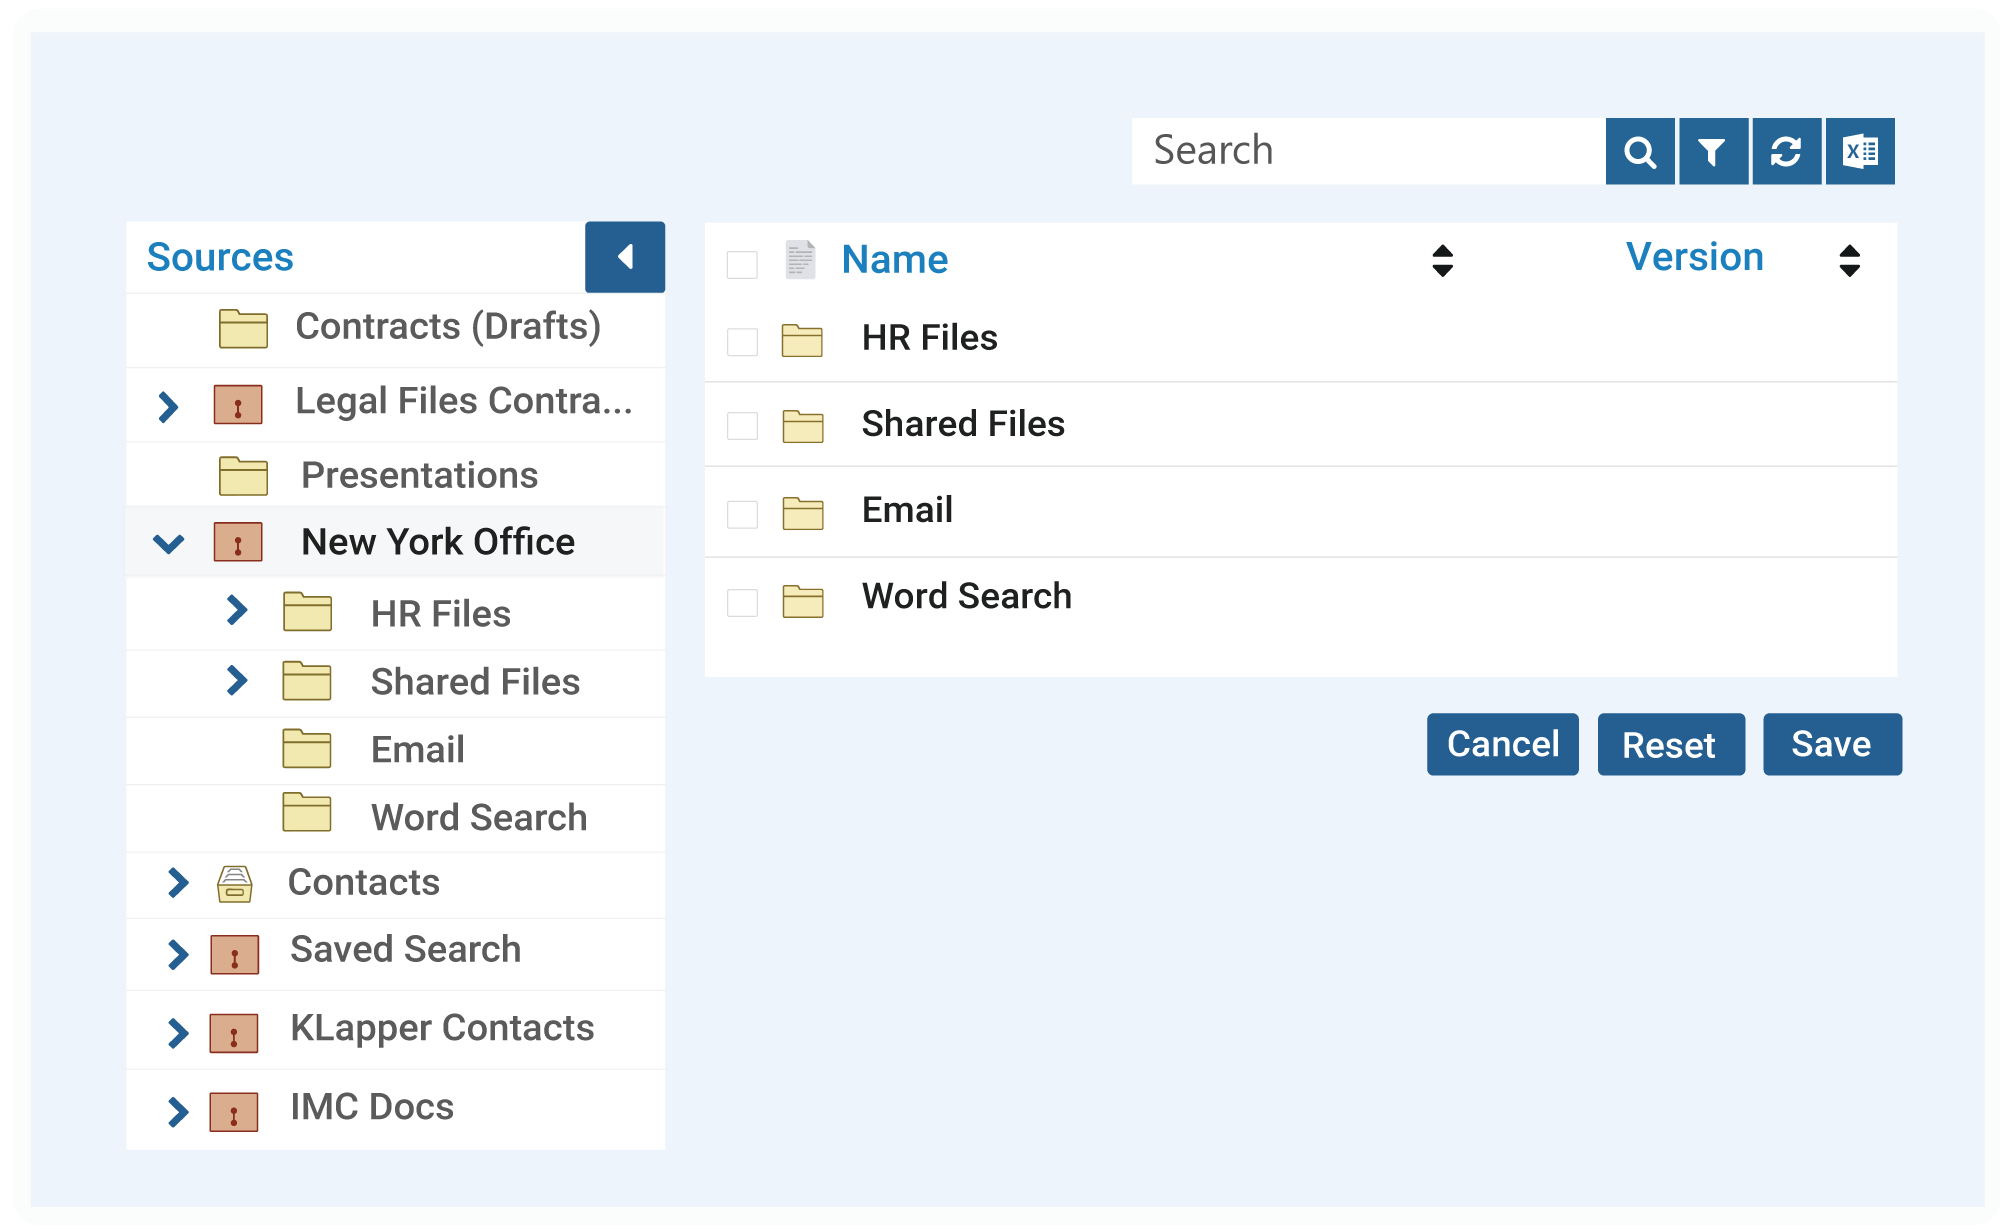
Task: Click the IMC Docs cabinet icon
Action: coord(234,1111)
